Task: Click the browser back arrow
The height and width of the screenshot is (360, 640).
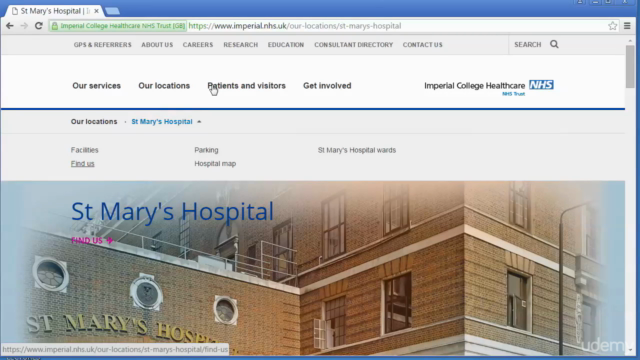Action: coord(10,26)
